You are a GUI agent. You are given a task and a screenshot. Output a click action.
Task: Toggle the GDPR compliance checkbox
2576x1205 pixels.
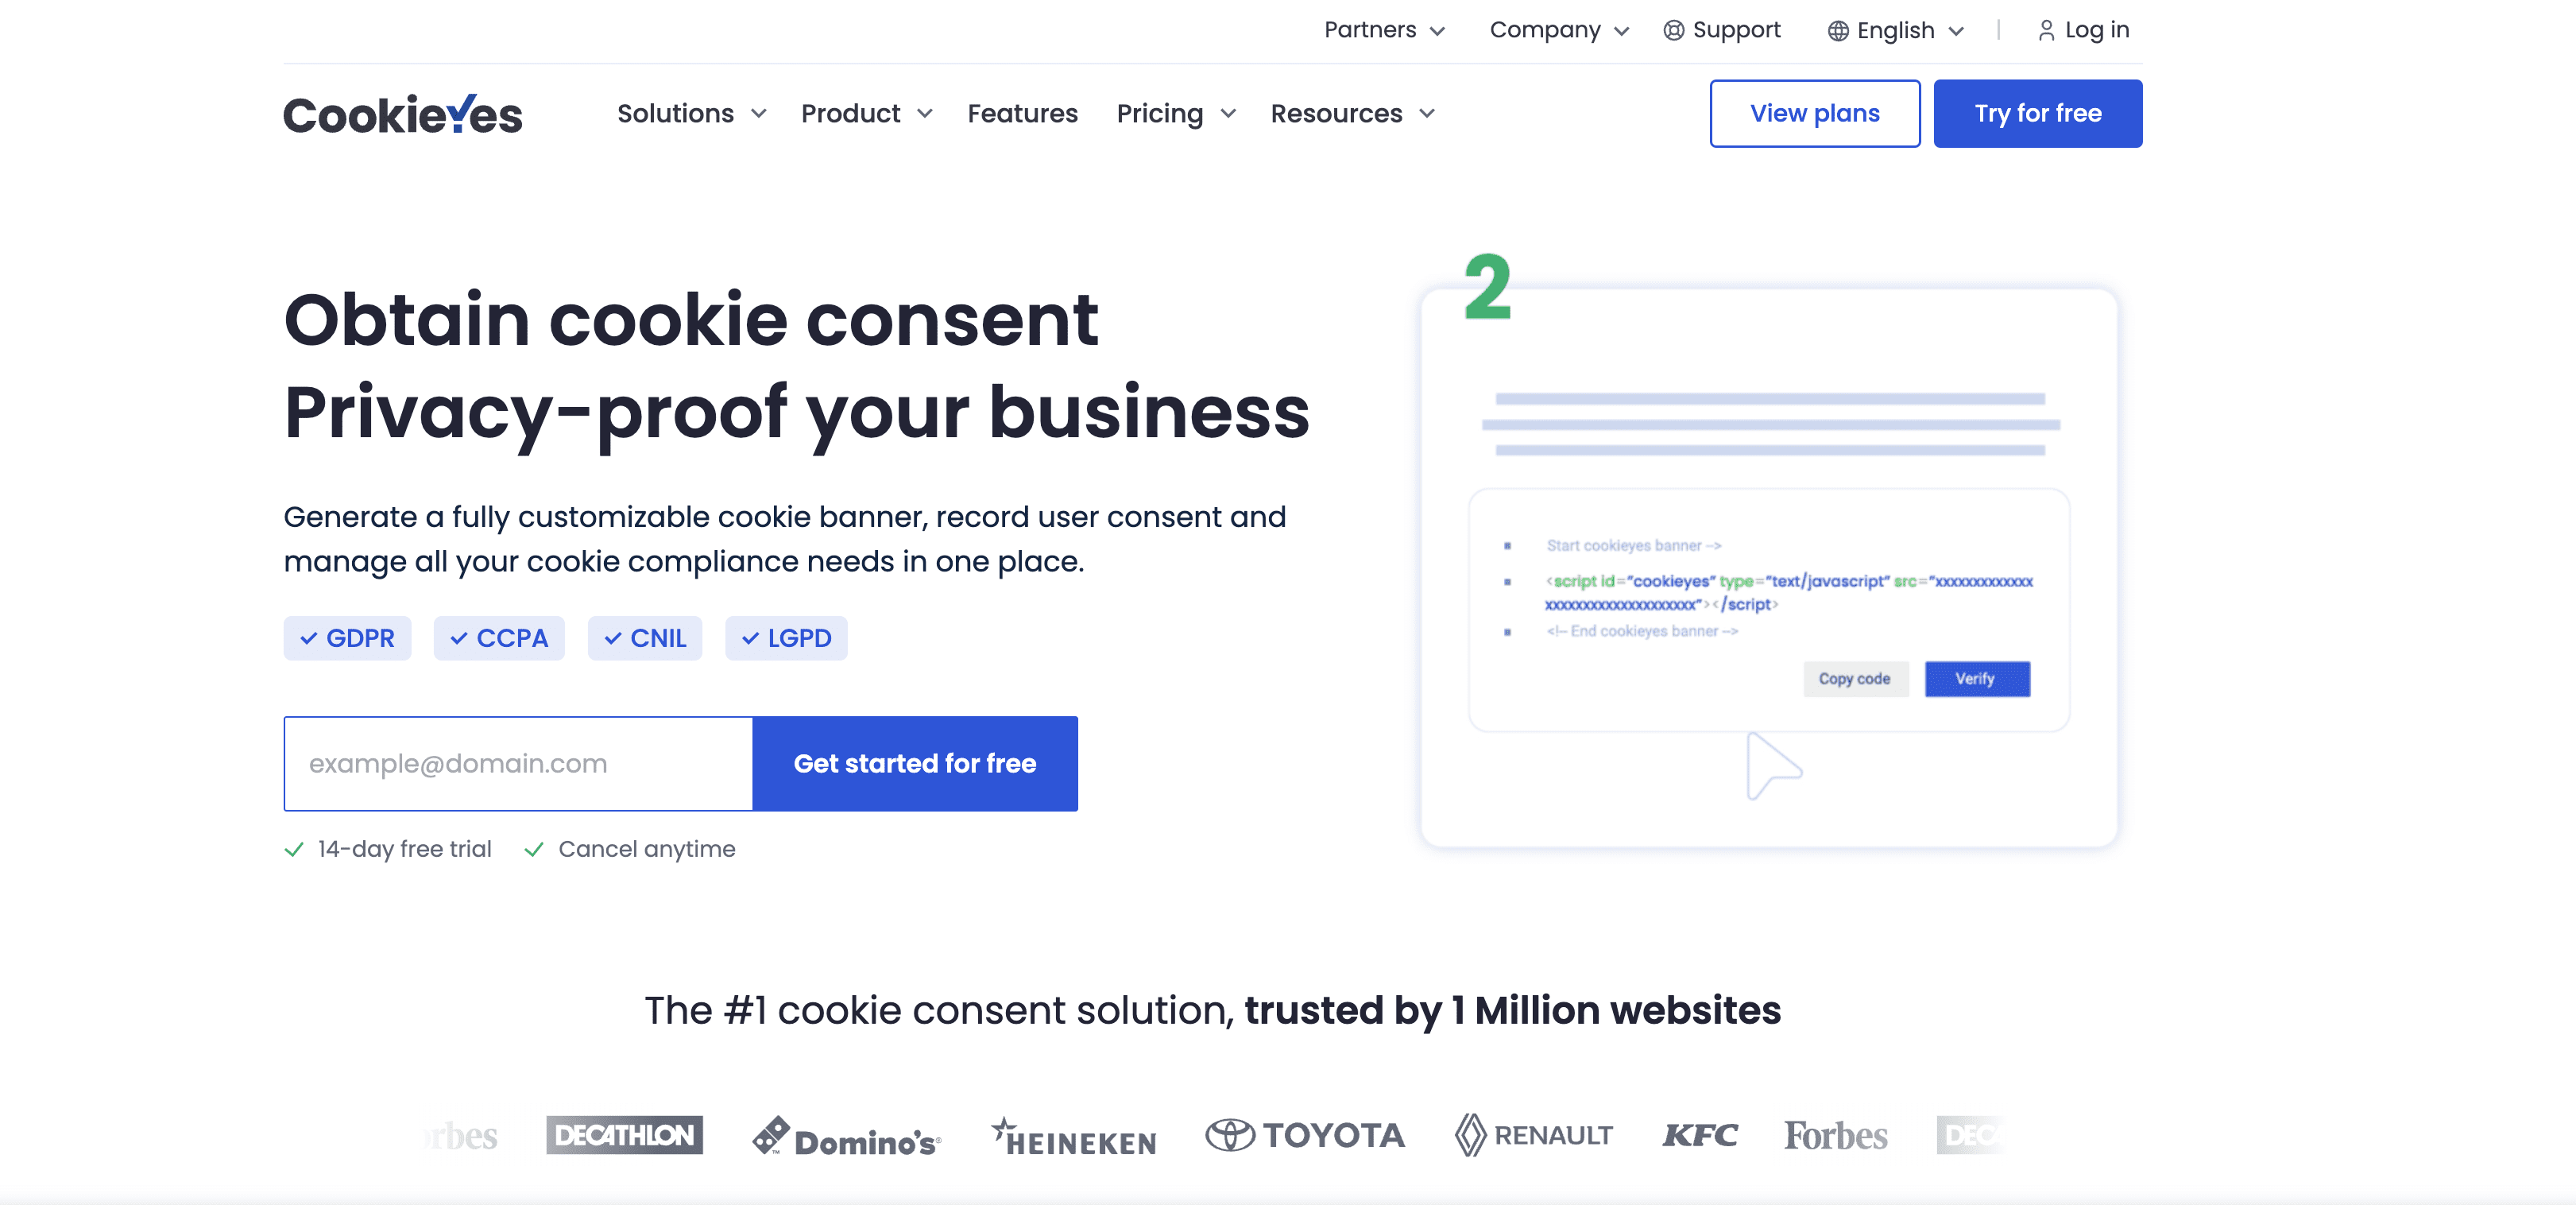[343, 637]
